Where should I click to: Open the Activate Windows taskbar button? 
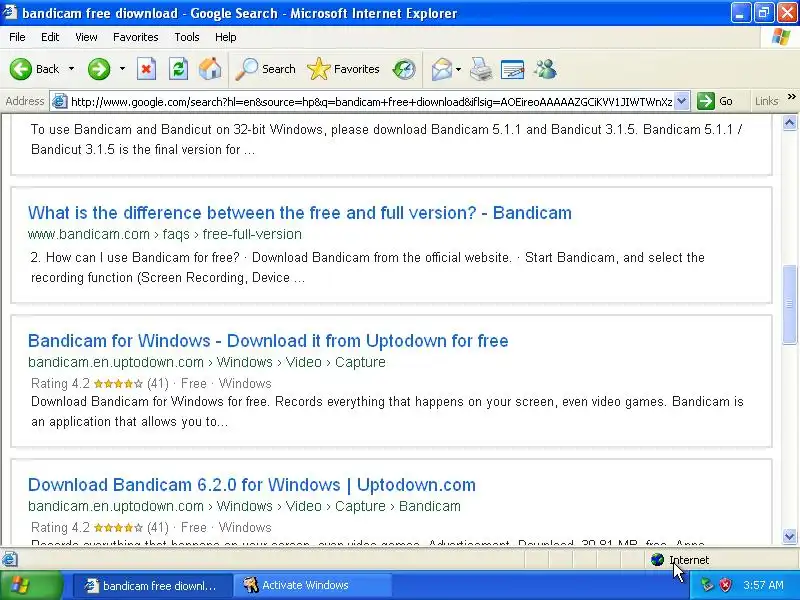point(313,586)
